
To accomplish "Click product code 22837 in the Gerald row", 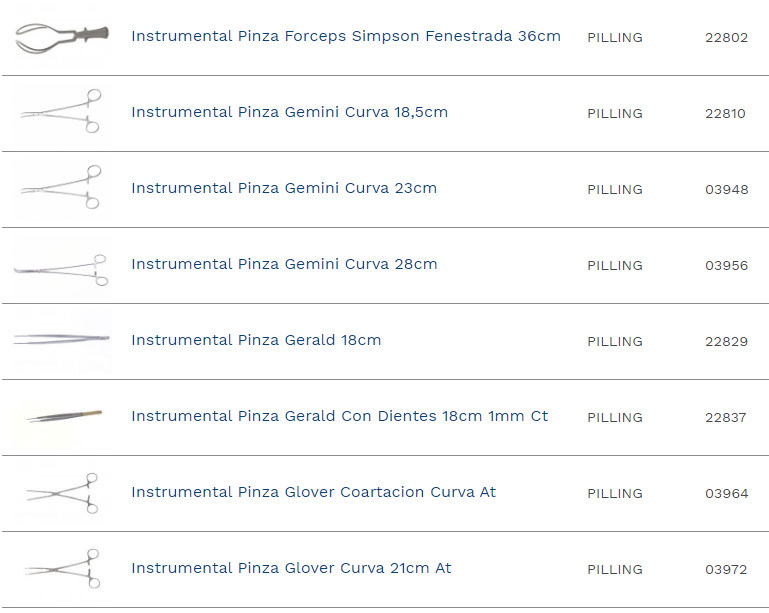I will pos(726,418).
